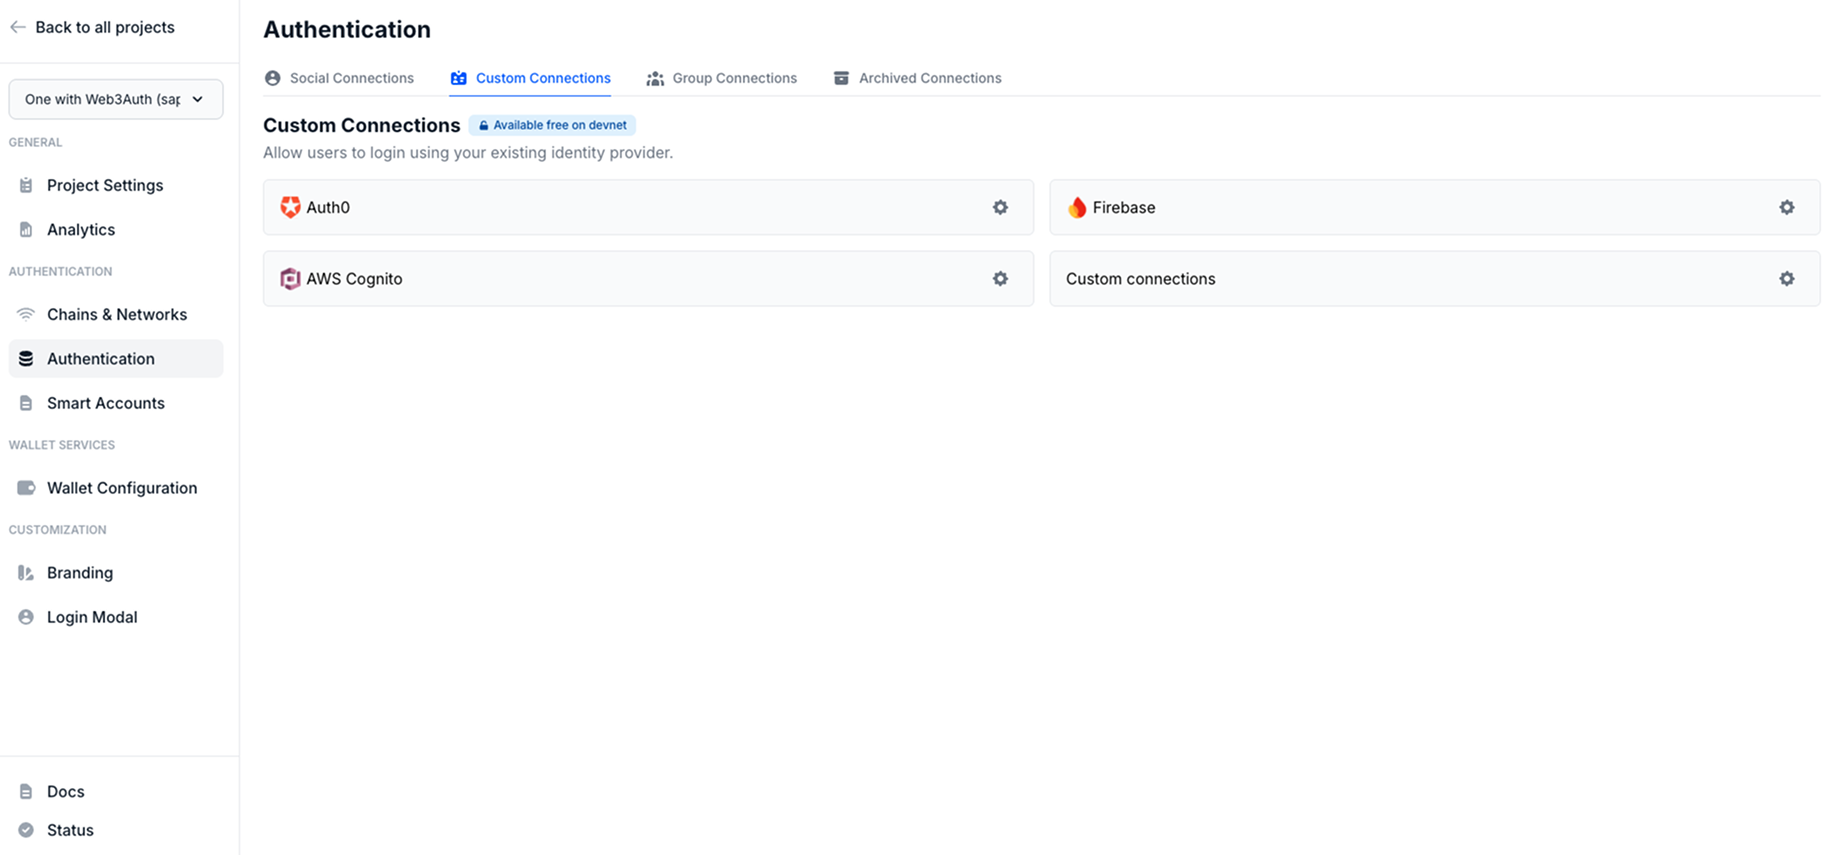Open Chains & Networks section

[x=116, y=314]
